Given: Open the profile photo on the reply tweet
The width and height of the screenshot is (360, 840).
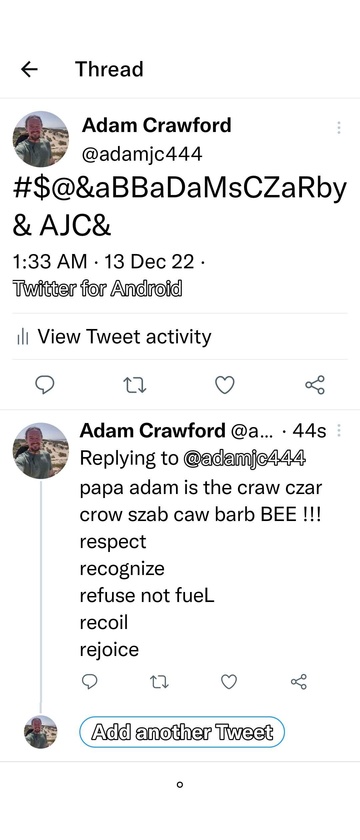Looking at the screenshot, I should 41,451.
